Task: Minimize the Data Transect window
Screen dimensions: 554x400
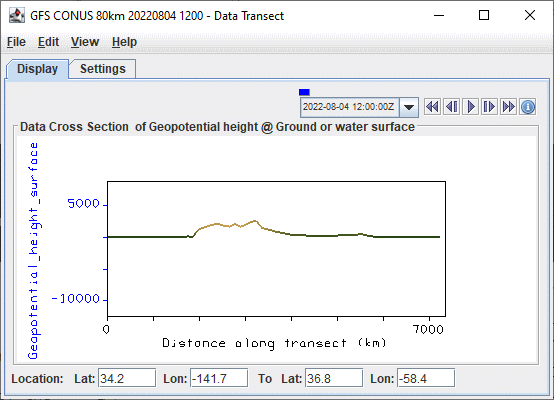Action: (439, 16)
